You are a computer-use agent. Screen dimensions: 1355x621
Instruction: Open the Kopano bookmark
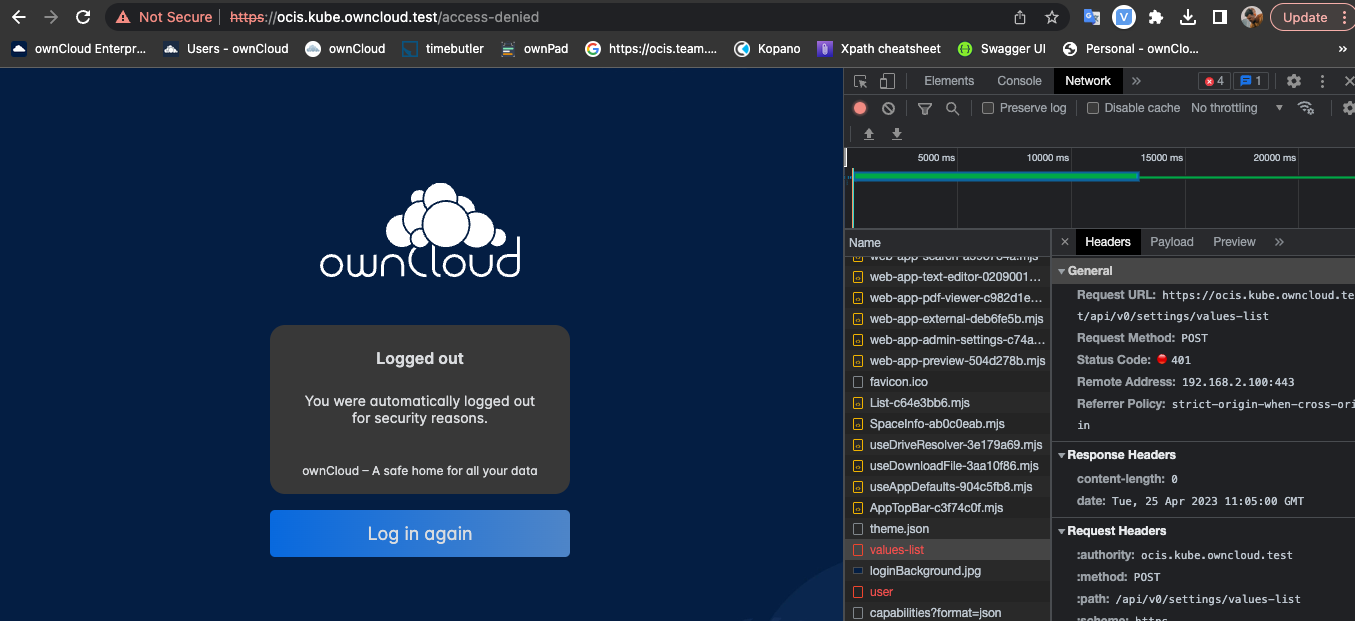[x=767, y=48]
